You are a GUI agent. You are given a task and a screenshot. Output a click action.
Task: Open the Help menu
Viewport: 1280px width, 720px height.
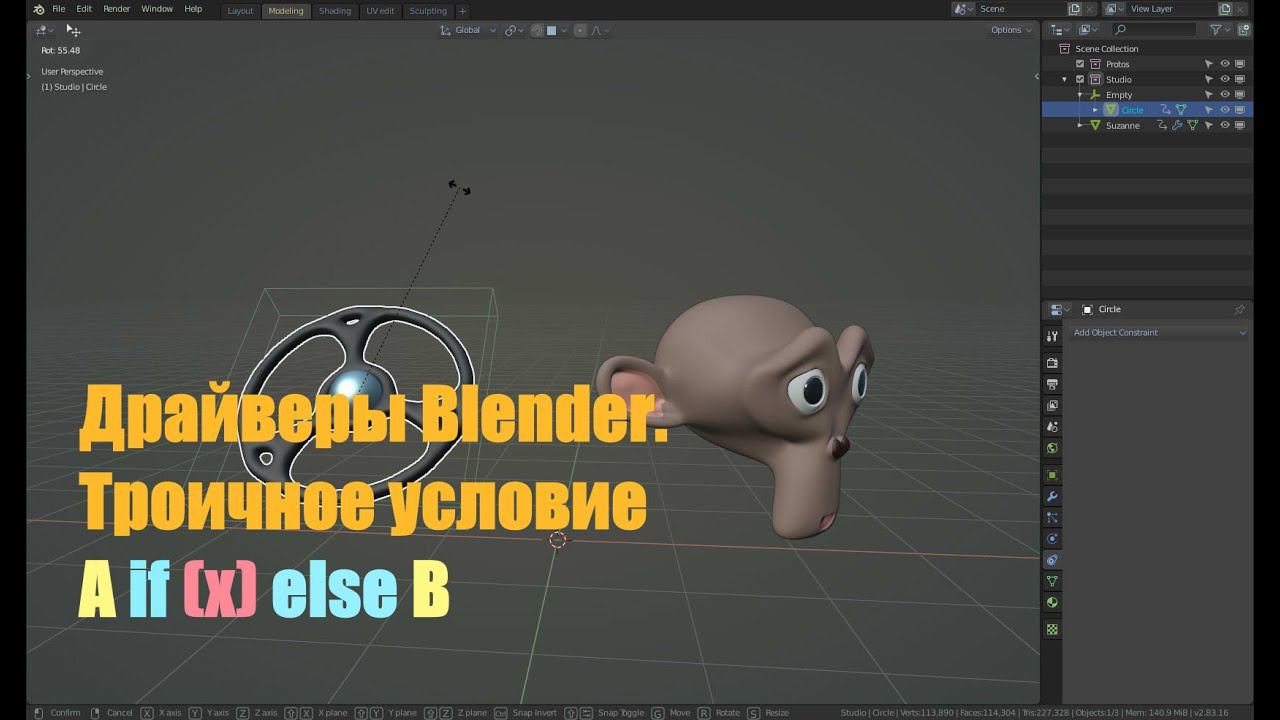tap(193, 9)
